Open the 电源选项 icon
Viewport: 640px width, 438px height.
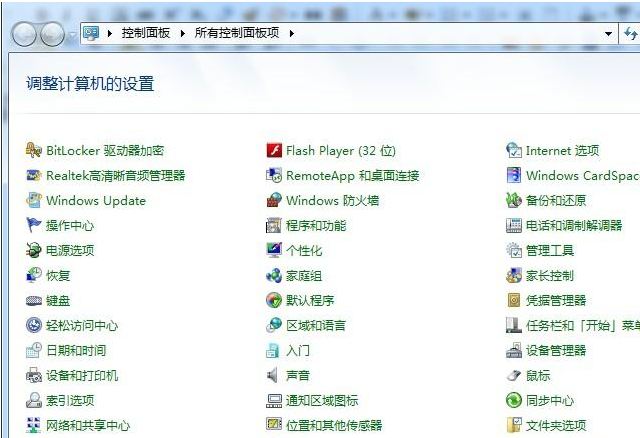point(33,250)
